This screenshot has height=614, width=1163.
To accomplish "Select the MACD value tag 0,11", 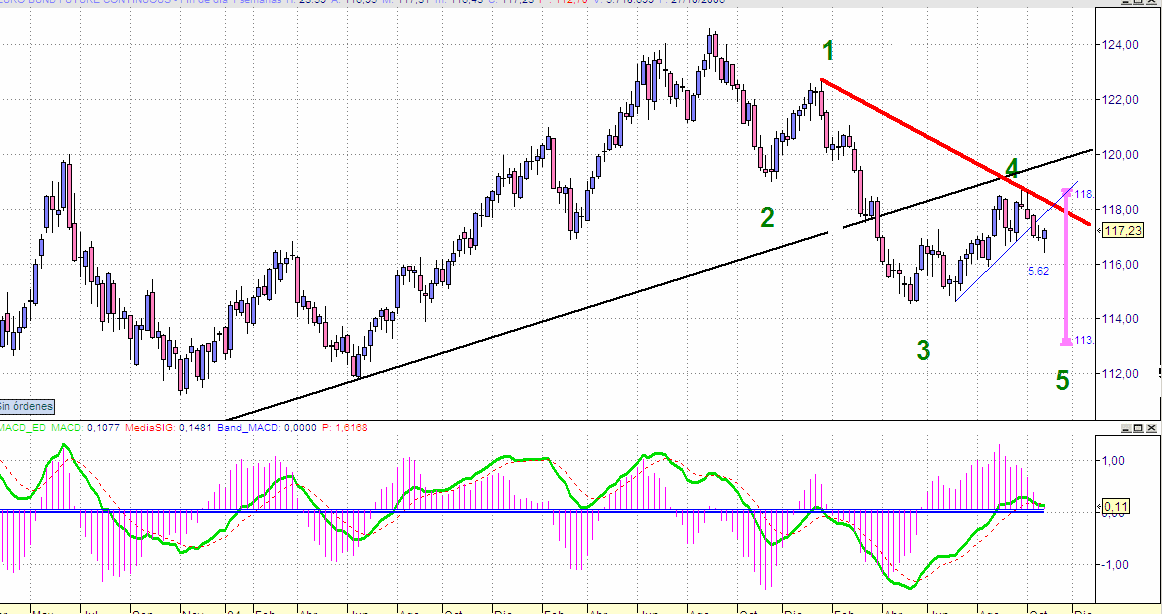I will coord(1116,507).
